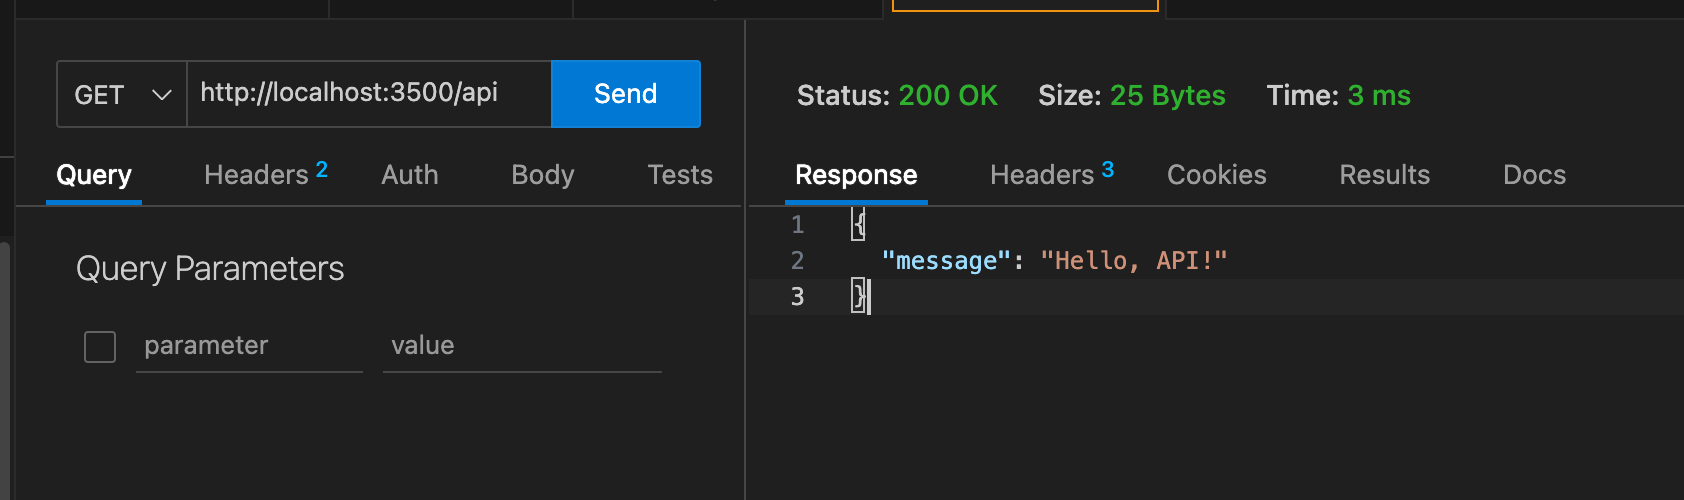This screenshot has height=500, width=1684.
Task: Select the Response tab
Action: (x=856, y=175)
